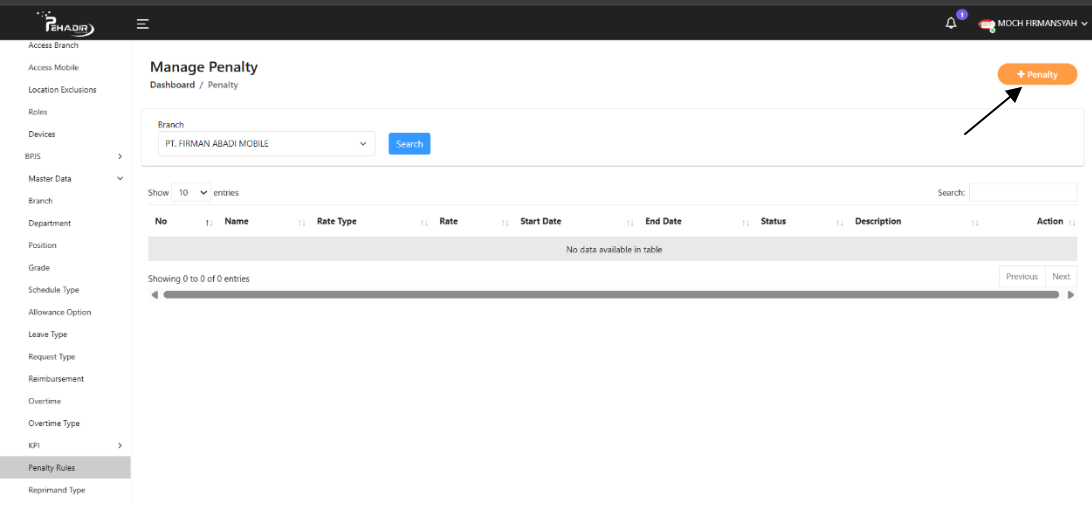The width and height of the screenshot is (1092, 518).
Task: Click the user avatar icon
Action: point(986,24)
